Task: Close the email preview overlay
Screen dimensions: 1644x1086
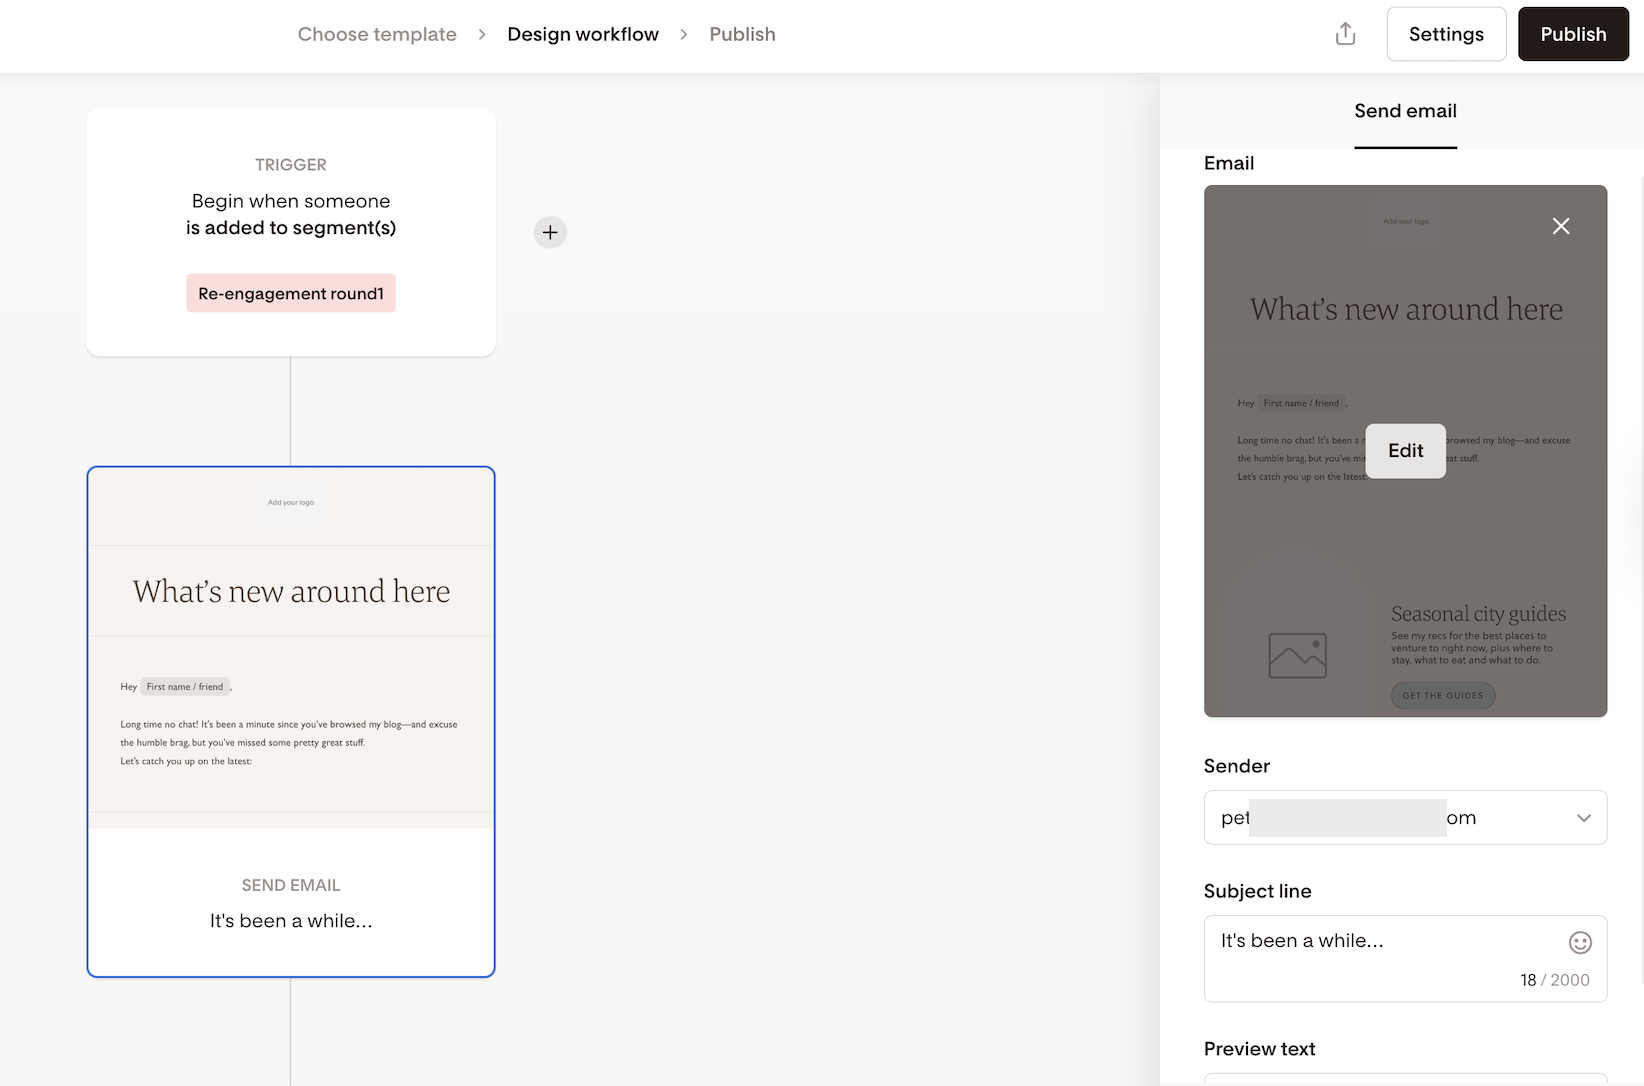Action: (x=1560, y=226)
